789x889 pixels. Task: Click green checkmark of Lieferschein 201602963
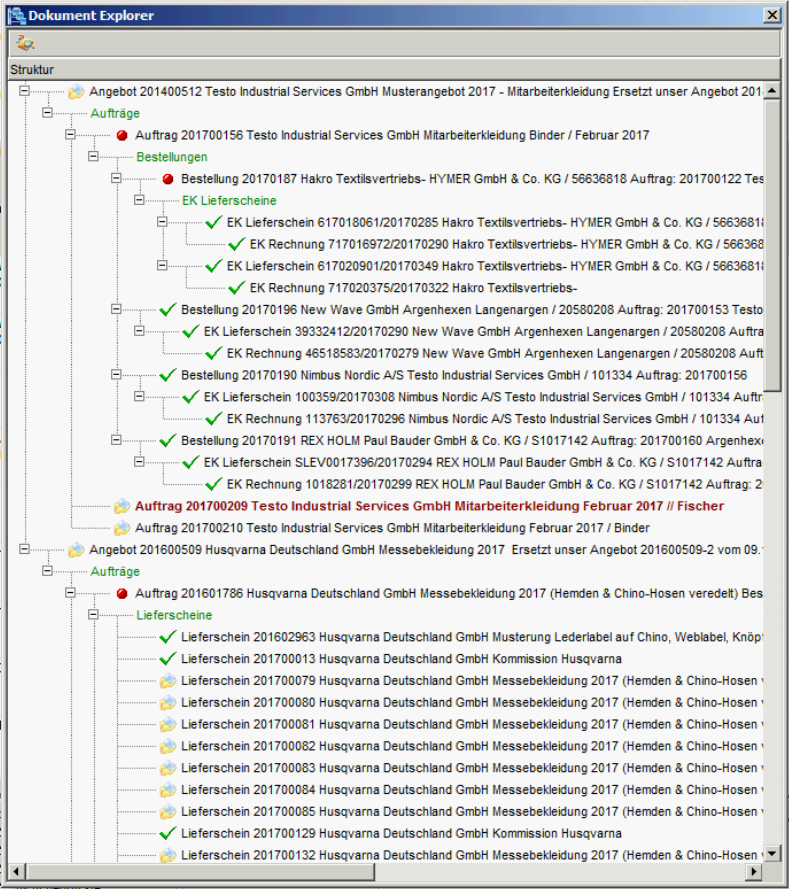pyautogui.click(x=167, y=637)
